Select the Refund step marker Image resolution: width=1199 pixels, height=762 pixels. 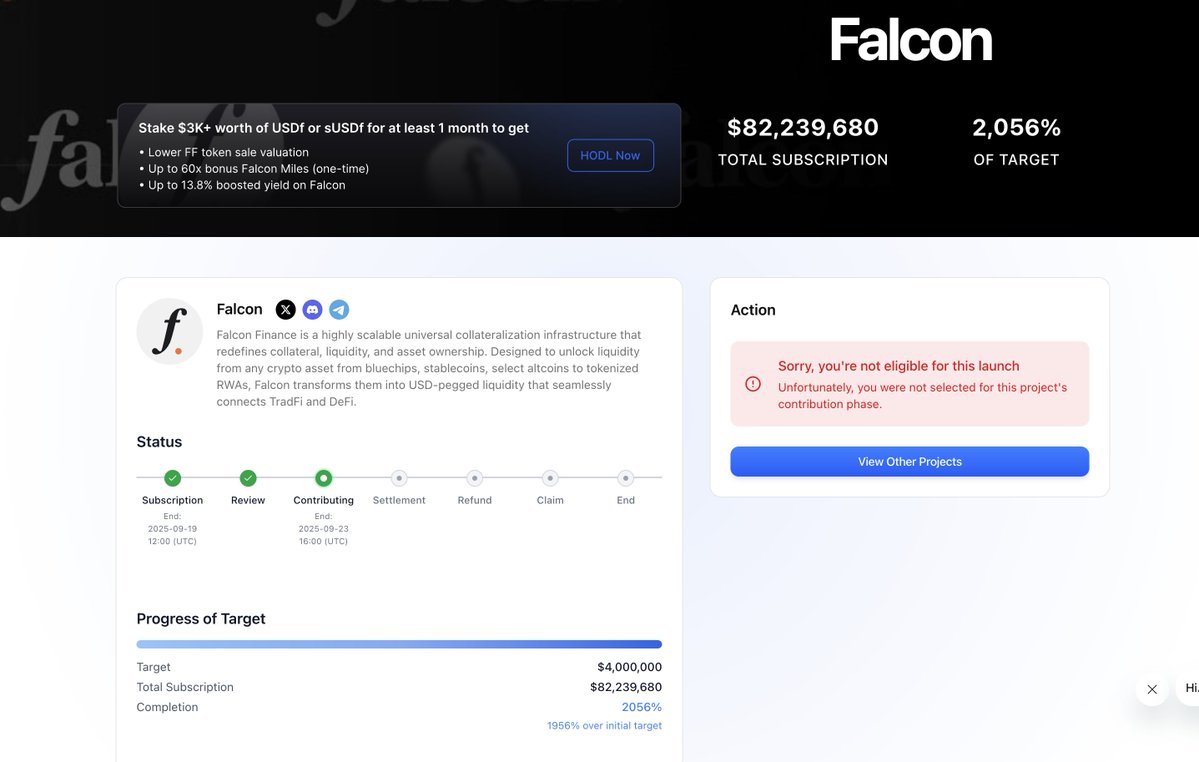(x=475, y=478)
